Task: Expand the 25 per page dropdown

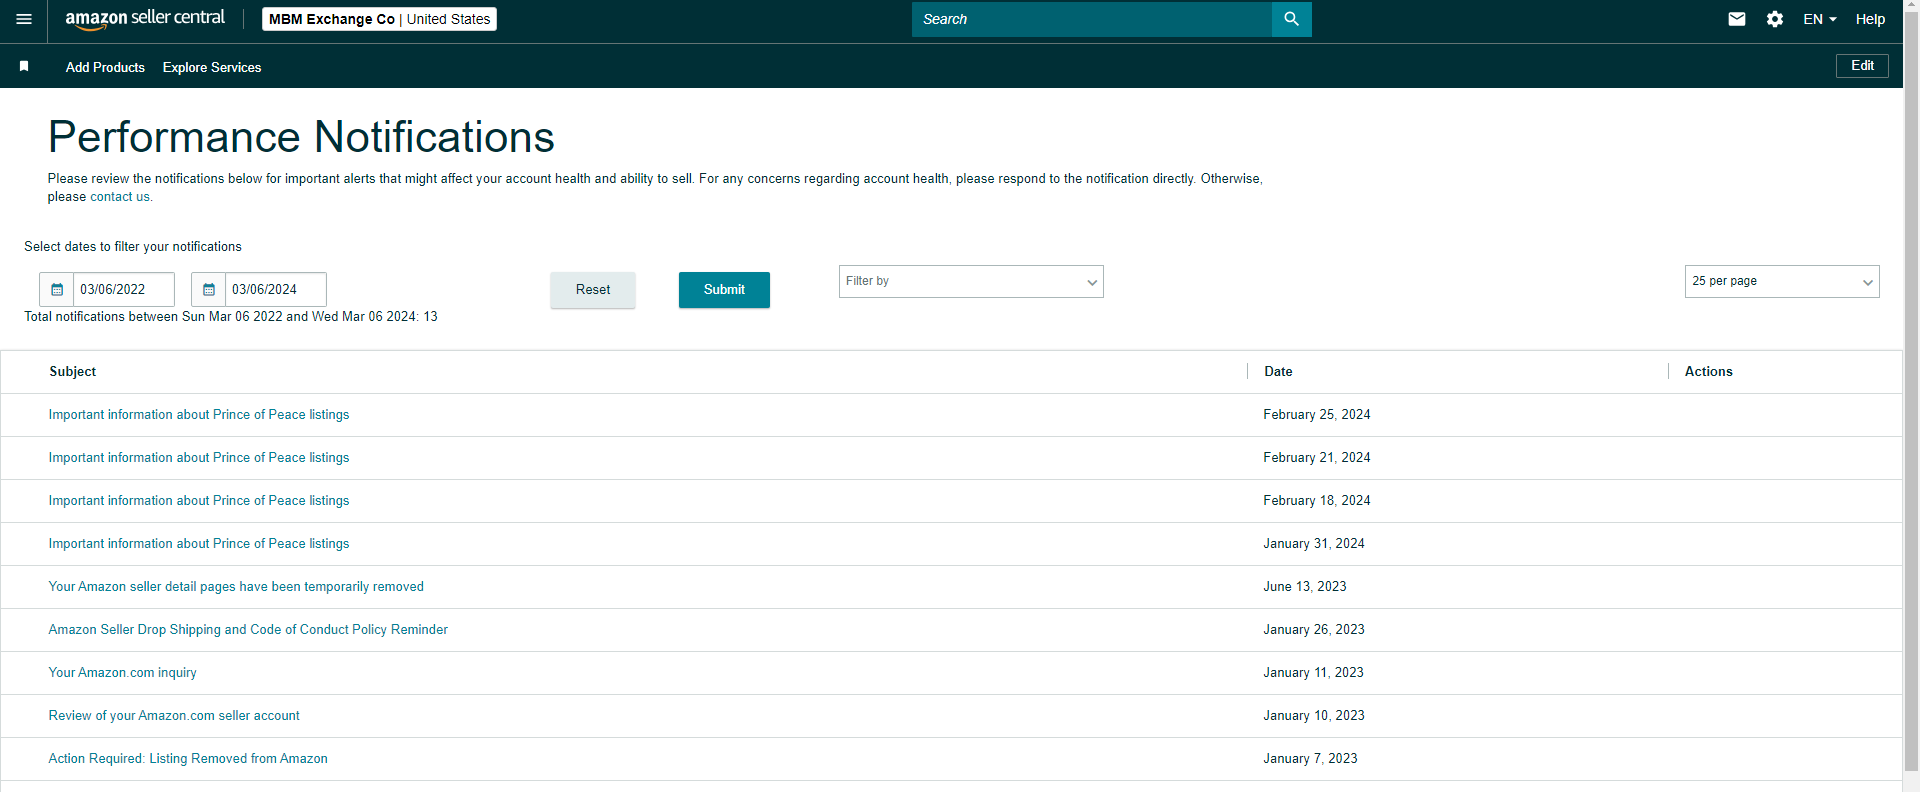Action: point(1782,281)
